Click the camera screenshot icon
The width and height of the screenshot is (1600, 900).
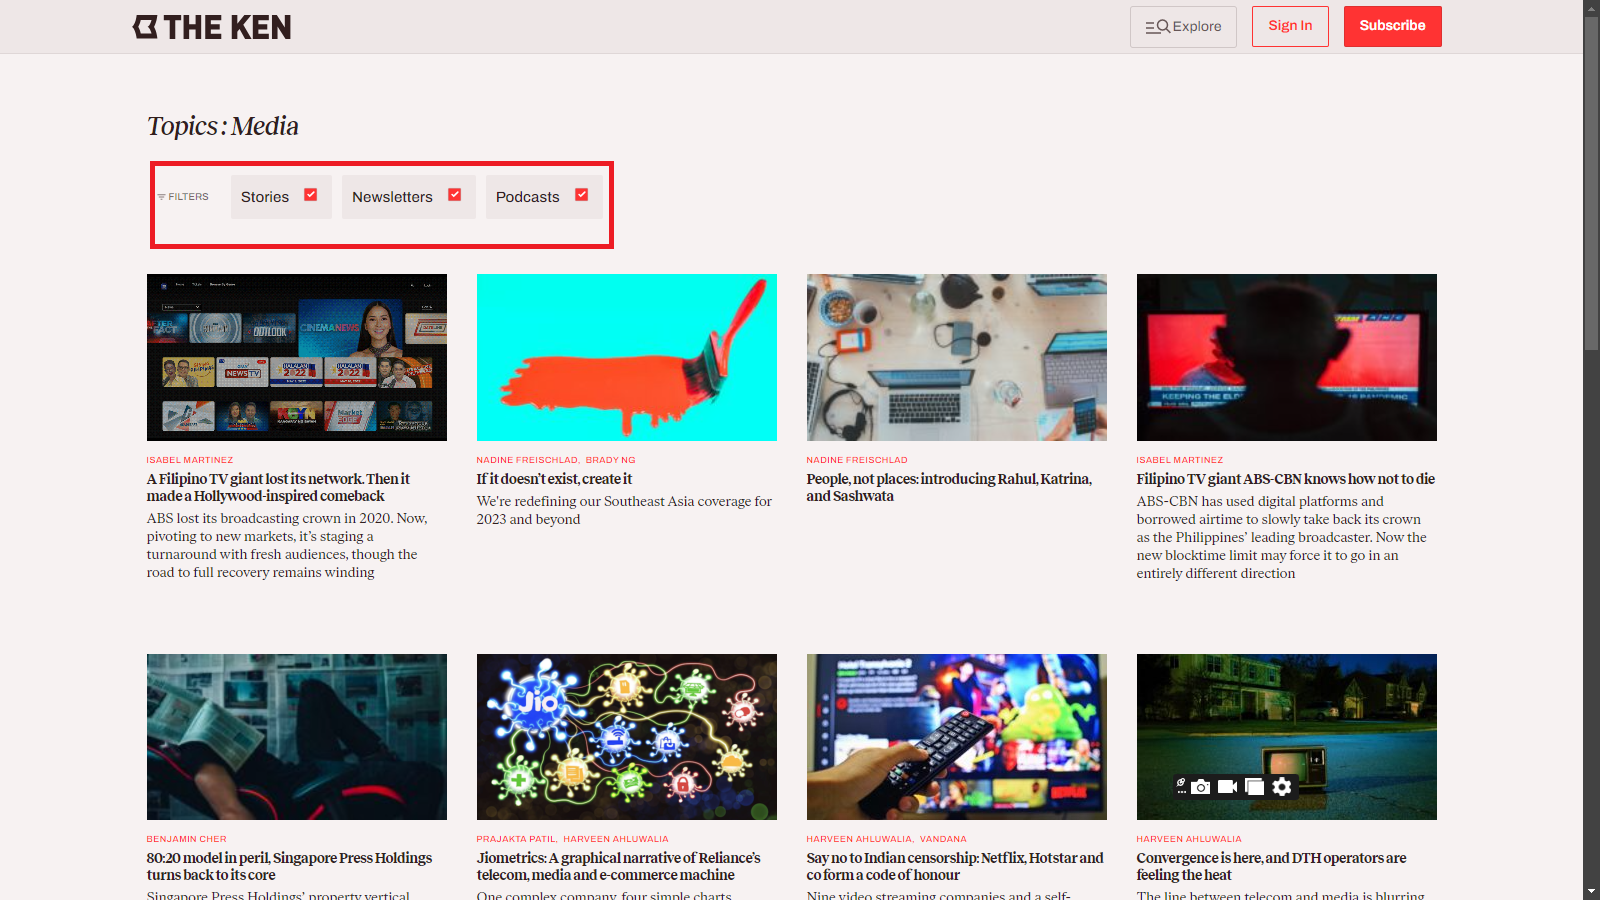(1201, 787)
